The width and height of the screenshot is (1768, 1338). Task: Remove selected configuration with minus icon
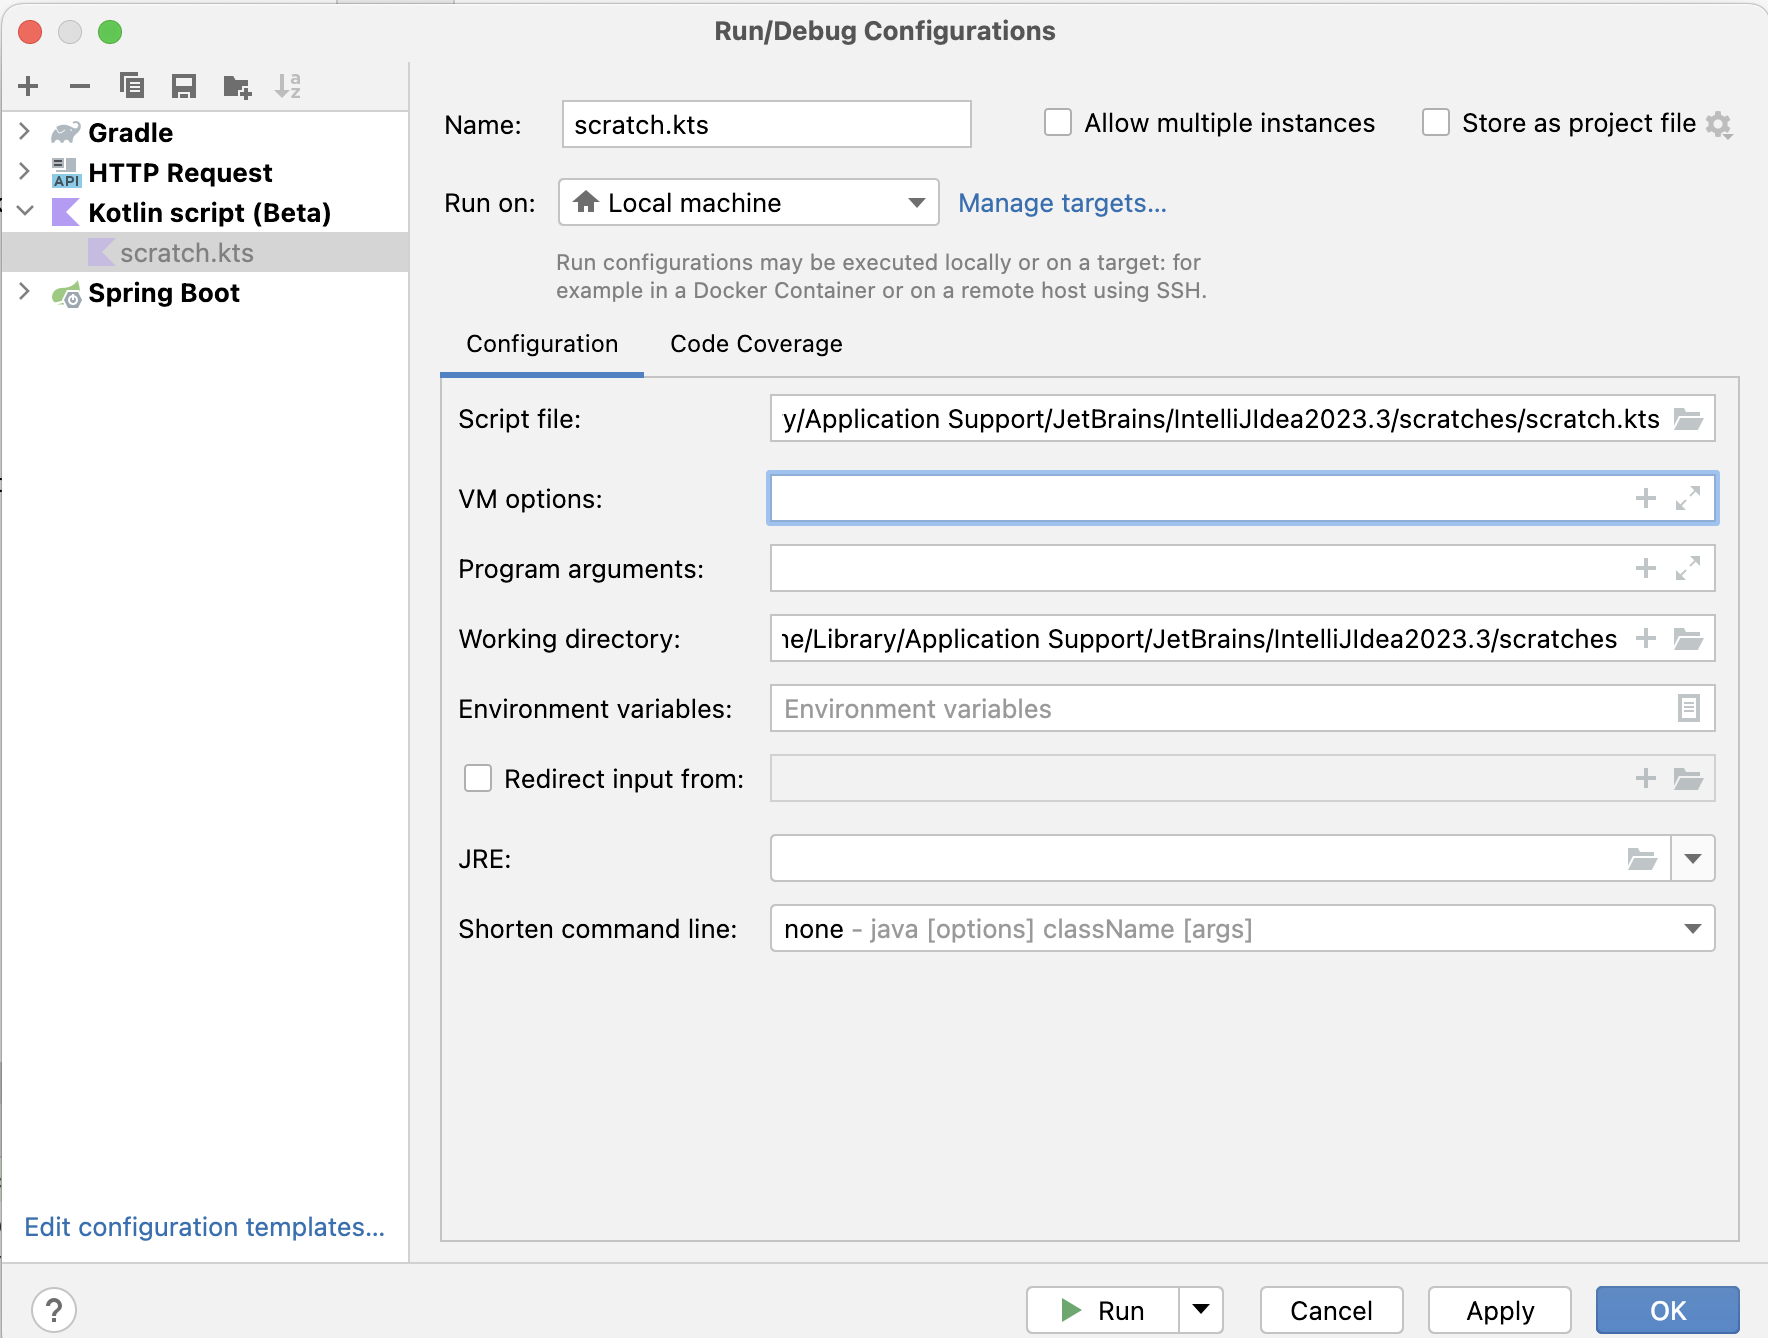[x=80, y=86]
